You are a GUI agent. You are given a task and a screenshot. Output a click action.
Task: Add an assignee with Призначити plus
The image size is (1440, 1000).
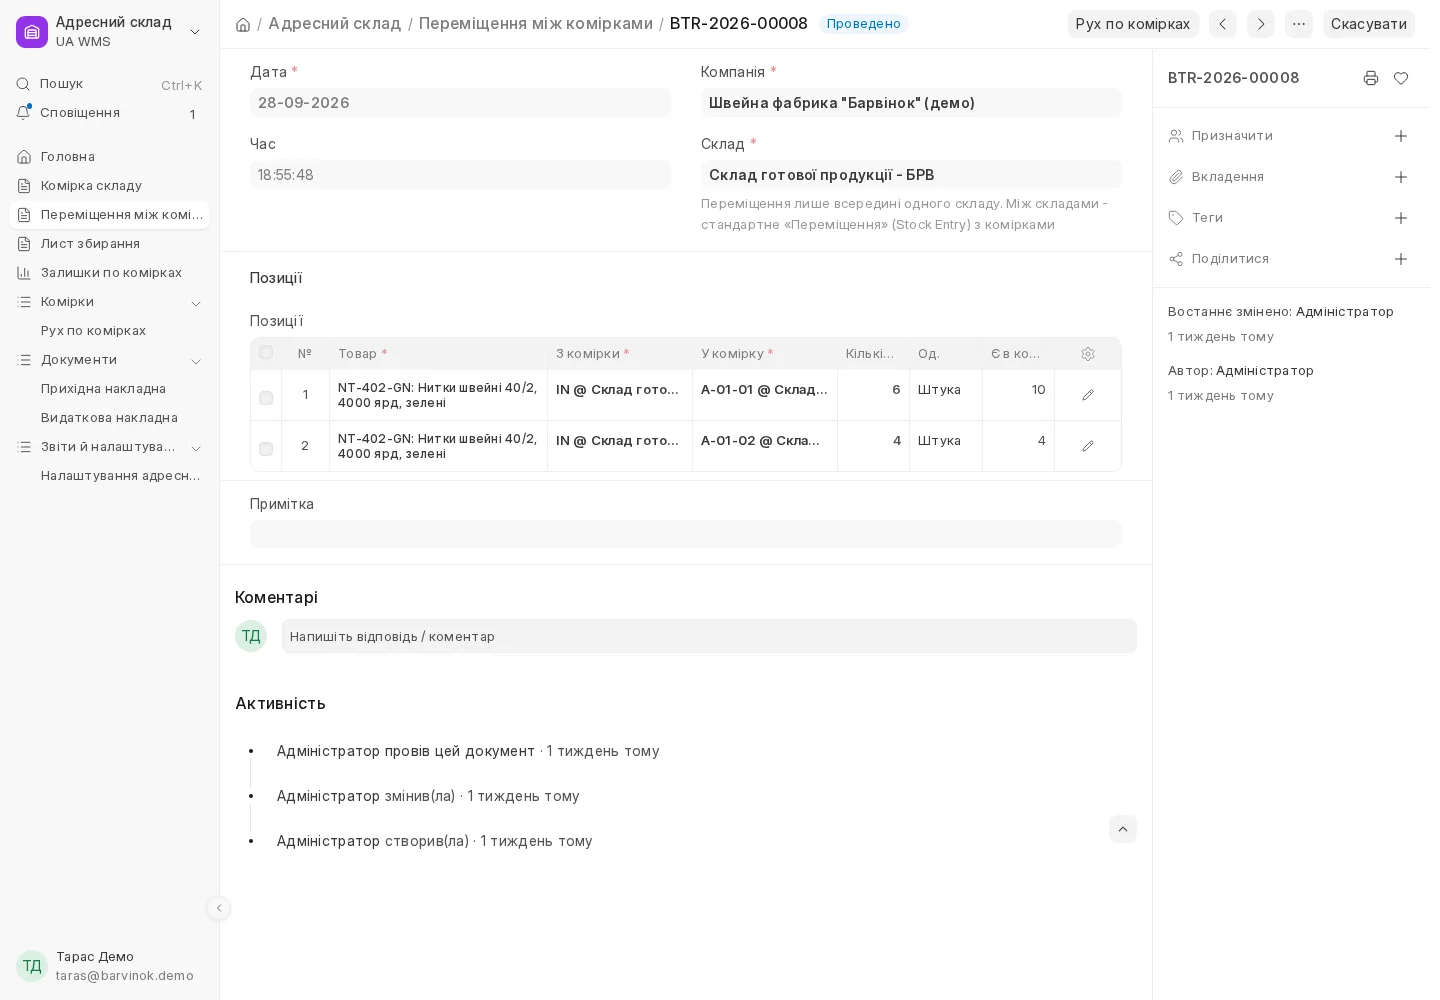click(x=1401, y=136)
